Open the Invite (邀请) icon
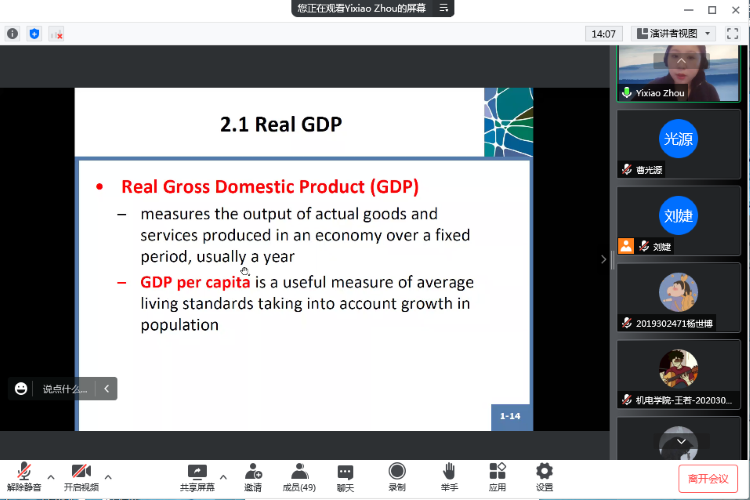The height and width of the screenshot is (500, 750). 253,472
